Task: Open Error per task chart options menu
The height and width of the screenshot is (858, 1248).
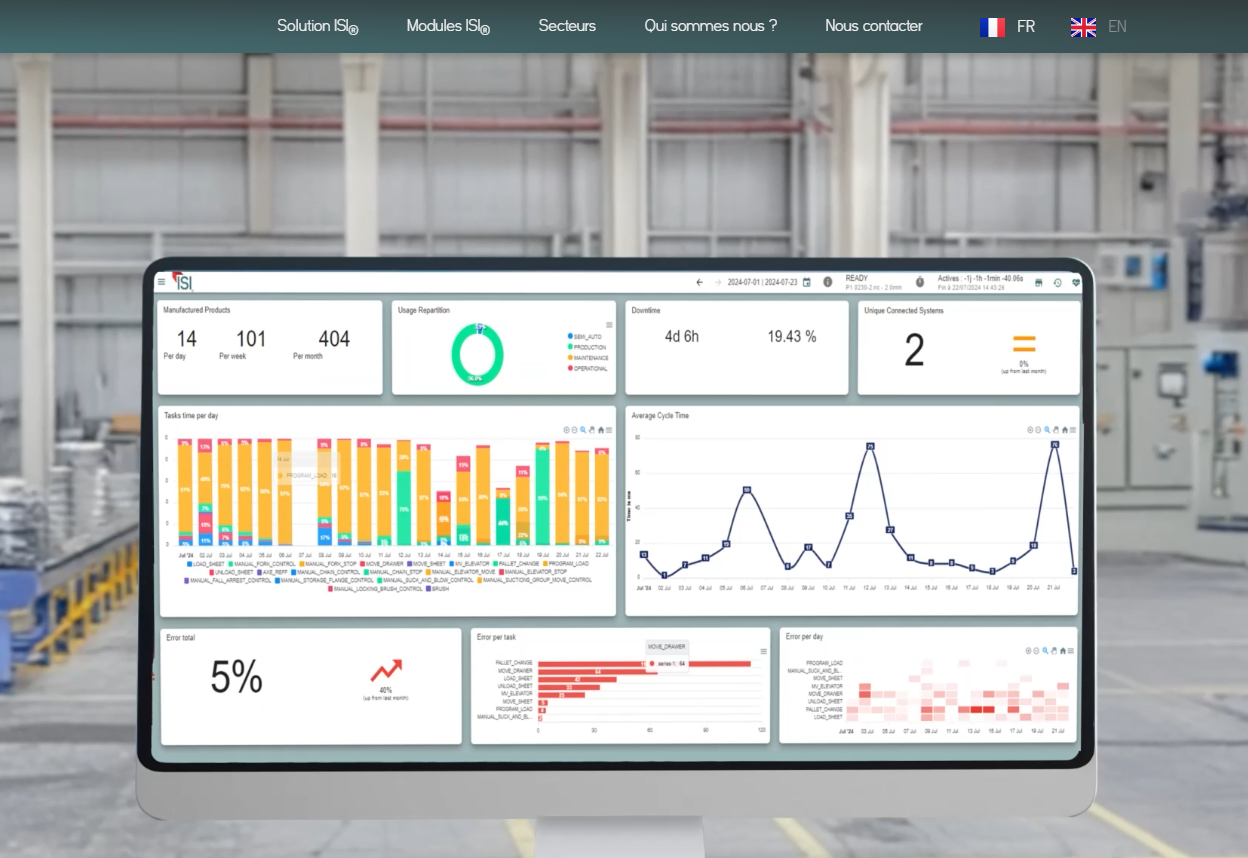Action: coord(763,651)
